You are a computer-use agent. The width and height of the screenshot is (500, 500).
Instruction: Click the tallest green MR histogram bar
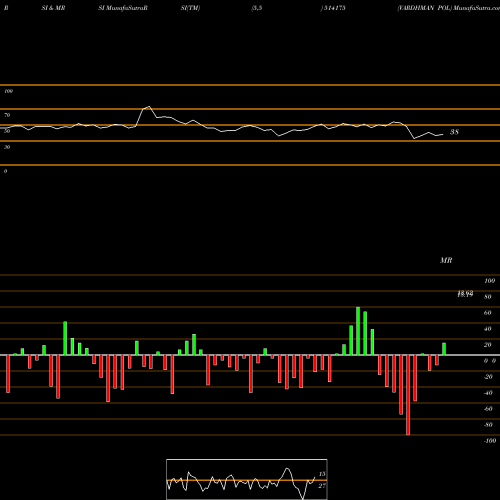358,331
